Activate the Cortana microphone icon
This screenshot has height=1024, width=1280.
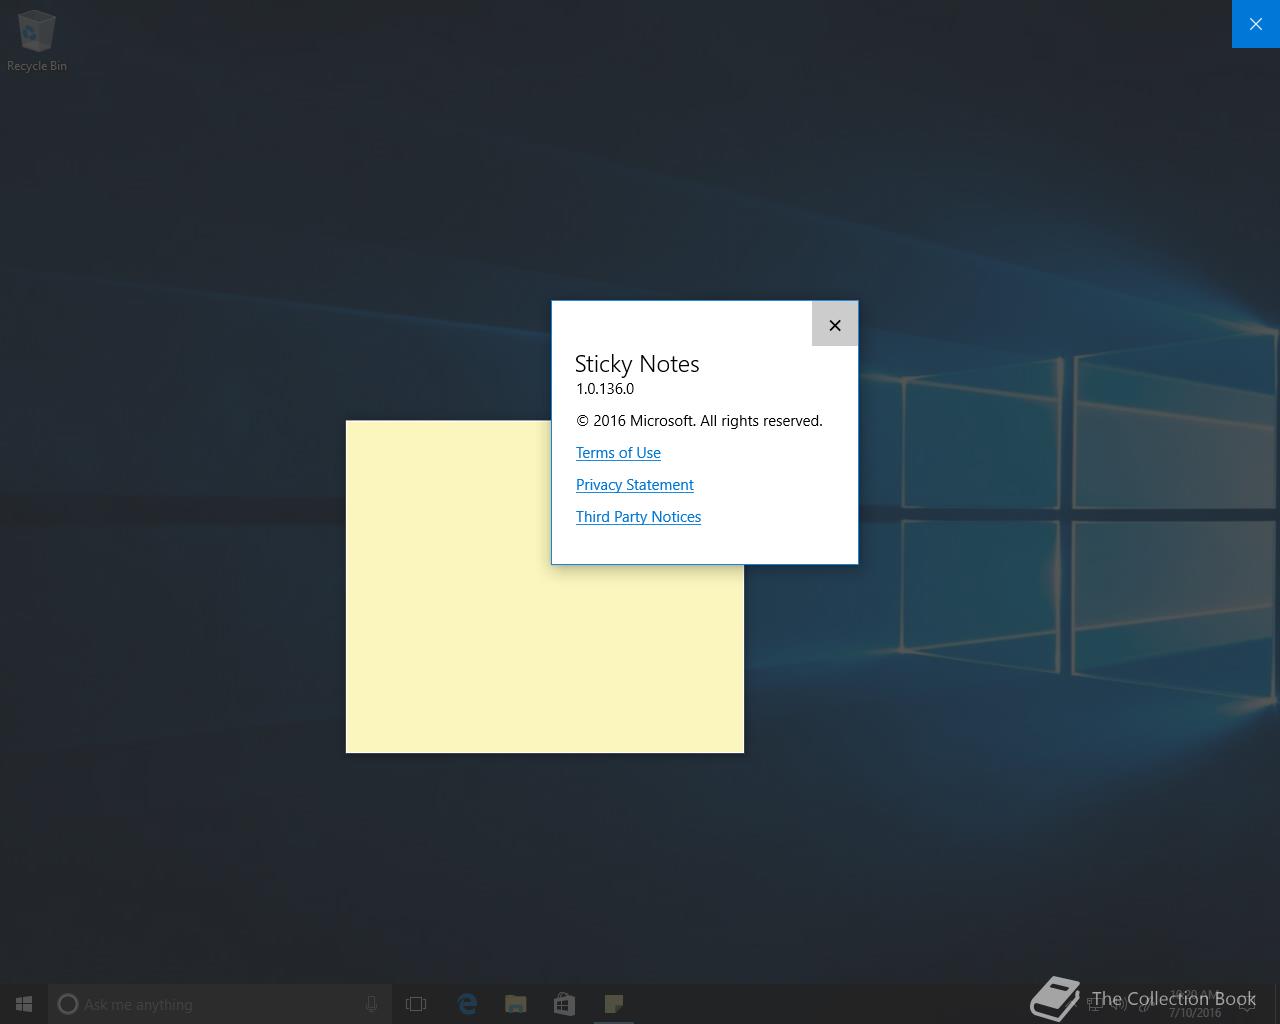point(371,1004)
